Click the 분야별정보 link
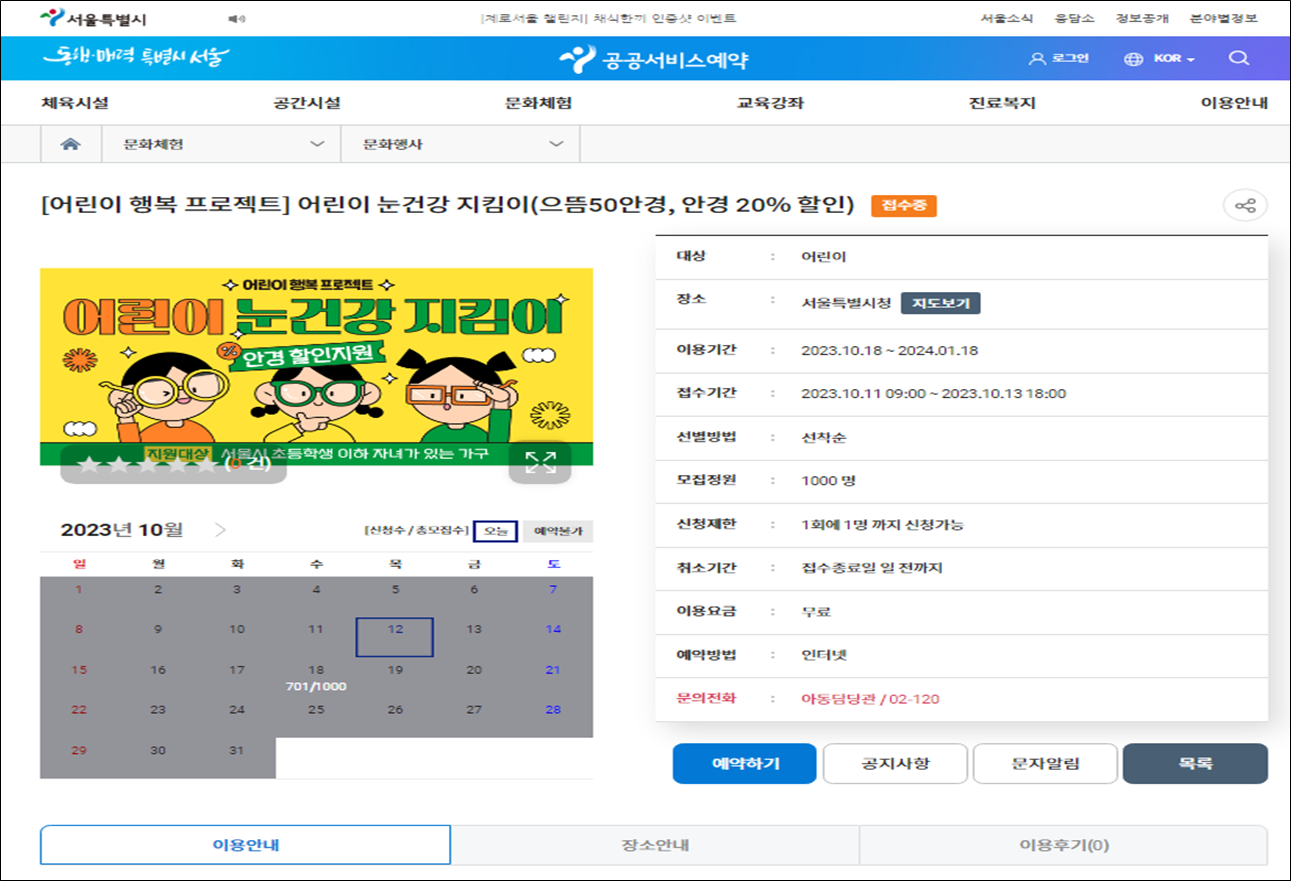Screen dimensions: 1291x881 pyautogui.click(x=1223, y=19)
